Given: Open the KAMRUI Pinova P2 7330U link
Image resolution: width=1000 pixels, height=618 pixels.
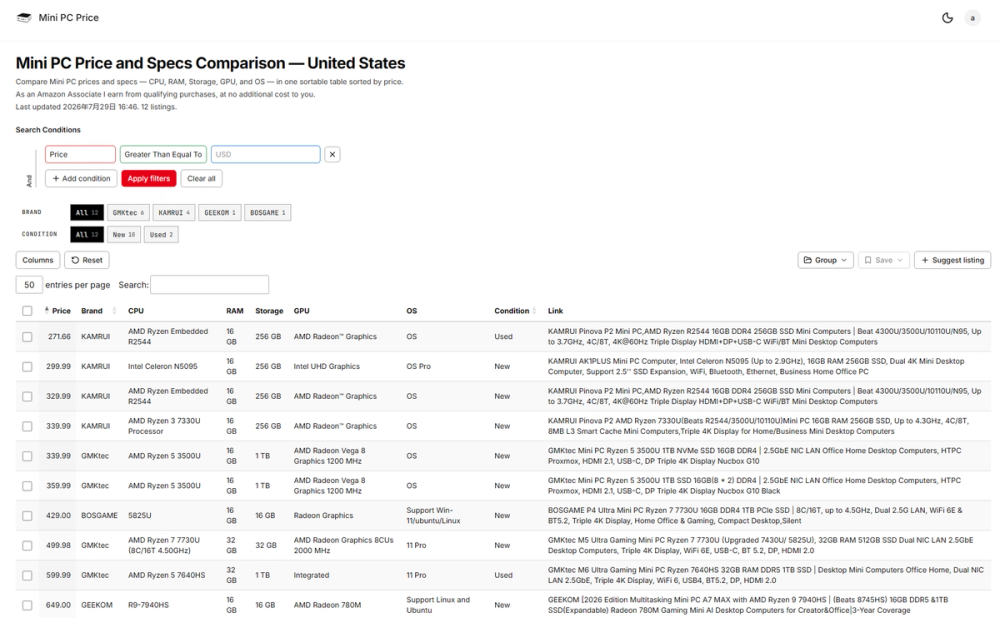Looking at the screenshot, I should point(758,426).
